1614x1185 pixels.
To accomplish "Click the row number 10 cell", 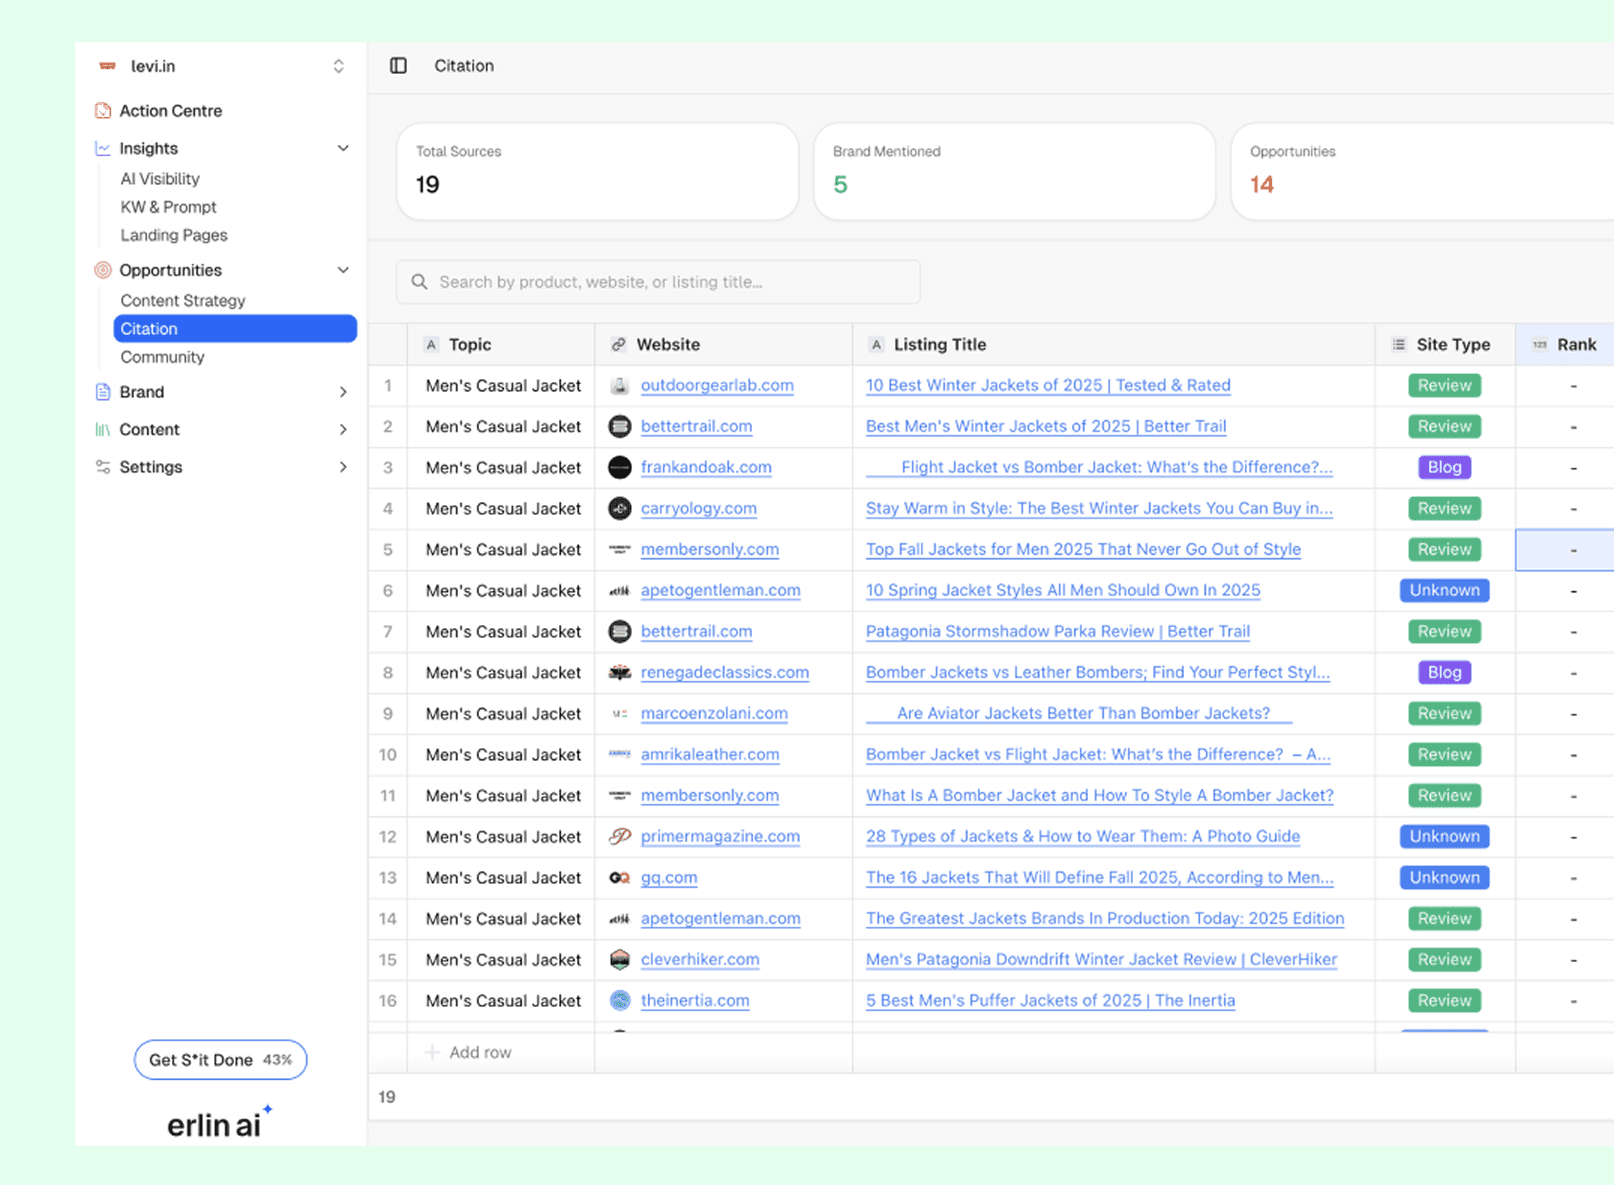I will pyautogui.click(x=388, y=755).
